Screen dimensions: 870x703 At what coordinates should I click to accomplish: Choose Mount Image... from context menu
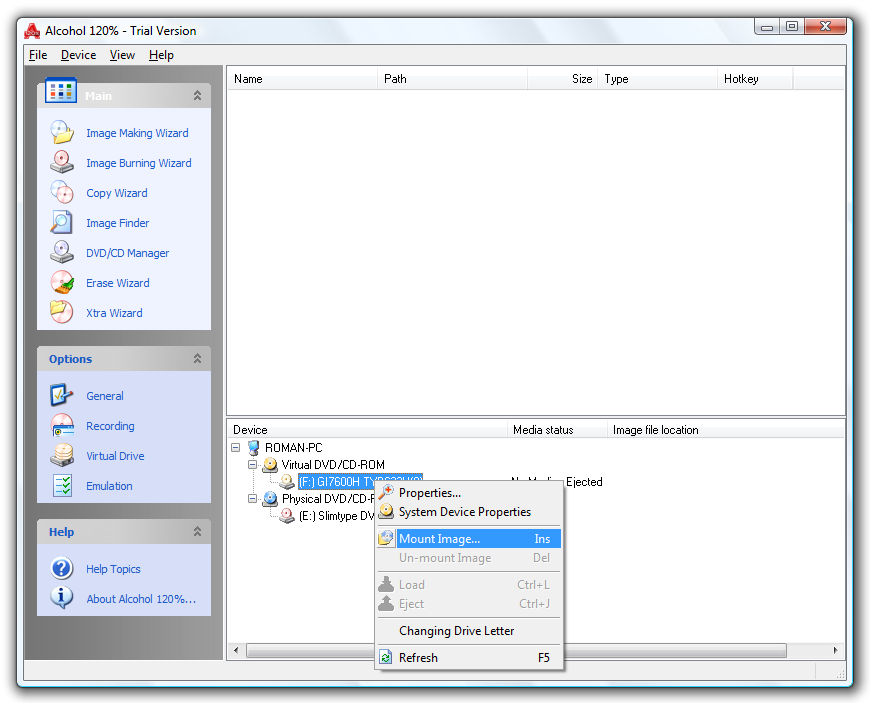pyautogui.click(x=469, y=539)
